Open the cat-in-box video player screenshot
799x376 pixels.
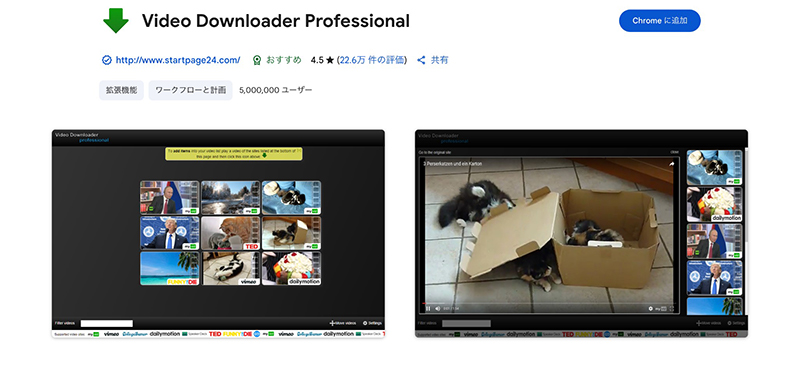click(x=581, y=233)
